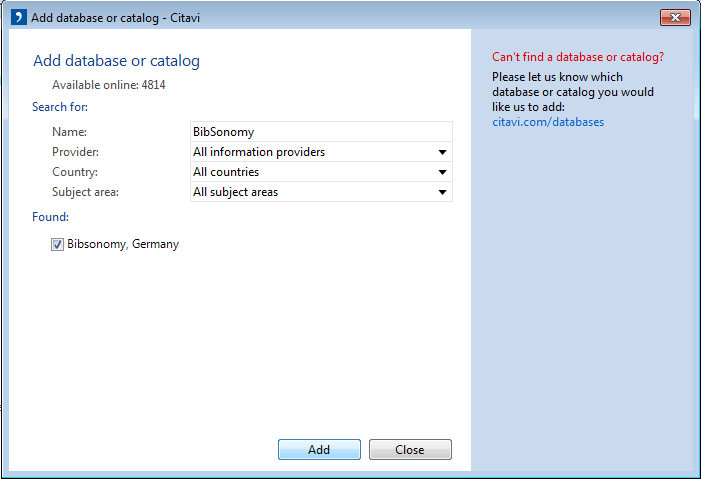This screenshot has width=701, height=479.
Task: Click the 'Can't find a database or catalog?' heading
Action: 578,57
